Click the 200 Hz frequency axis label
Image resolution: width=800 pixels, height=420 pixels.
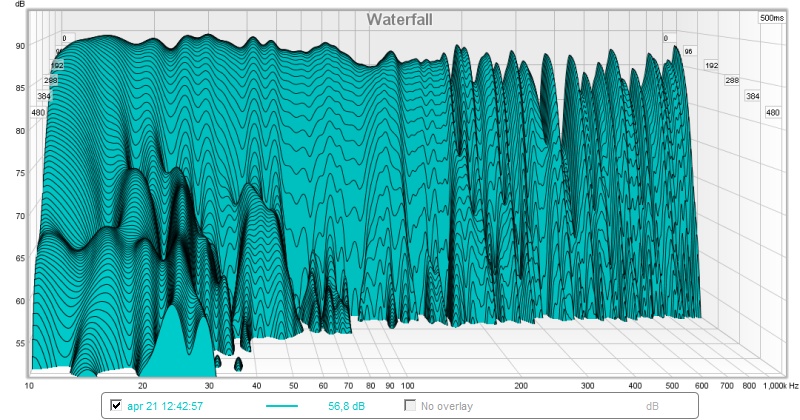point(520,386)
